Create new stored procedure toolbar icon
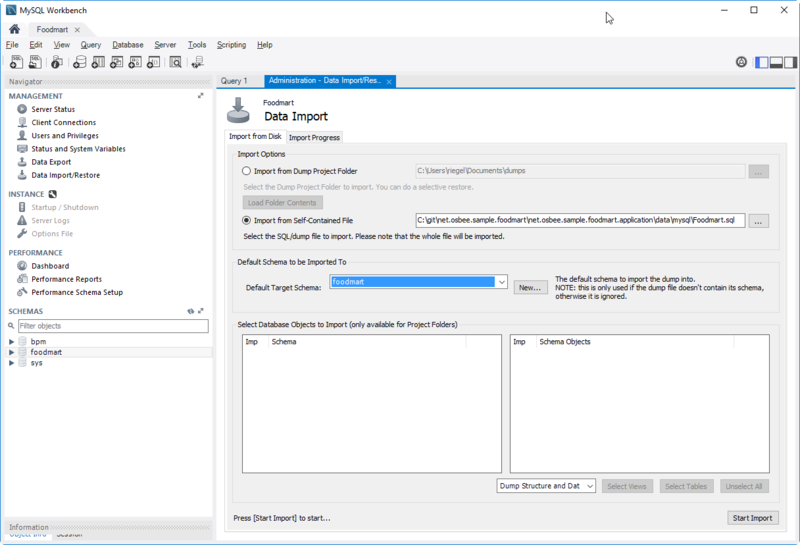 [x=135, y=62]
